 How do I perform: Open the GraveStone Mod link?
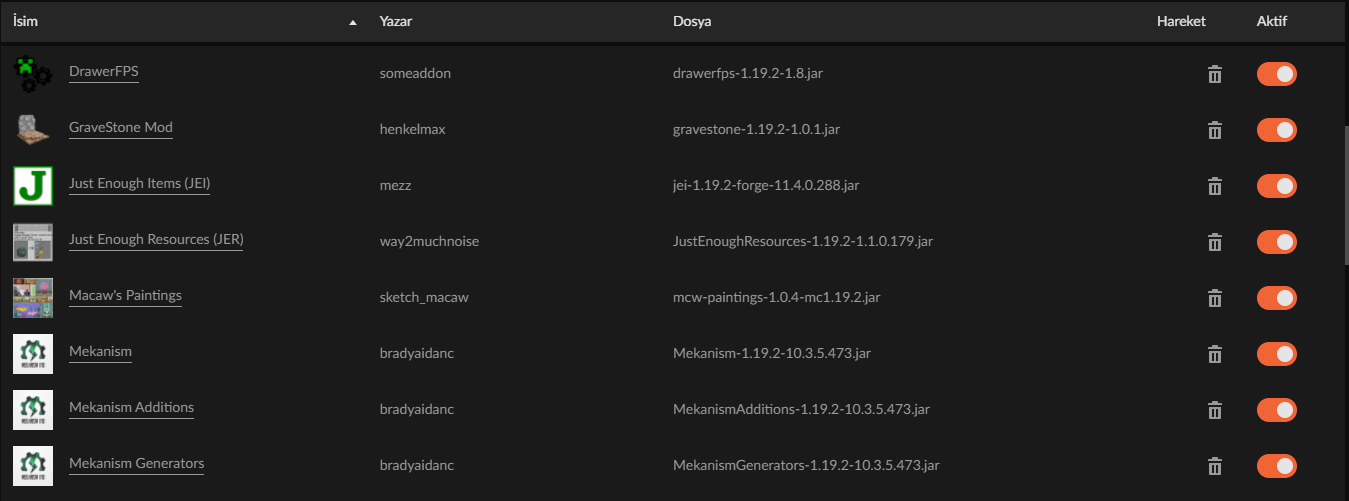pos(121,128)
